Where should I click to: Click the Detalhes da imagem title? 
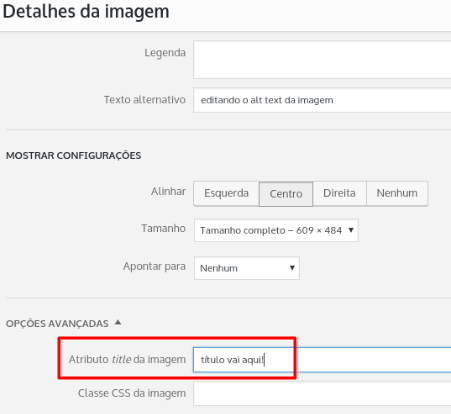(86, 11)
